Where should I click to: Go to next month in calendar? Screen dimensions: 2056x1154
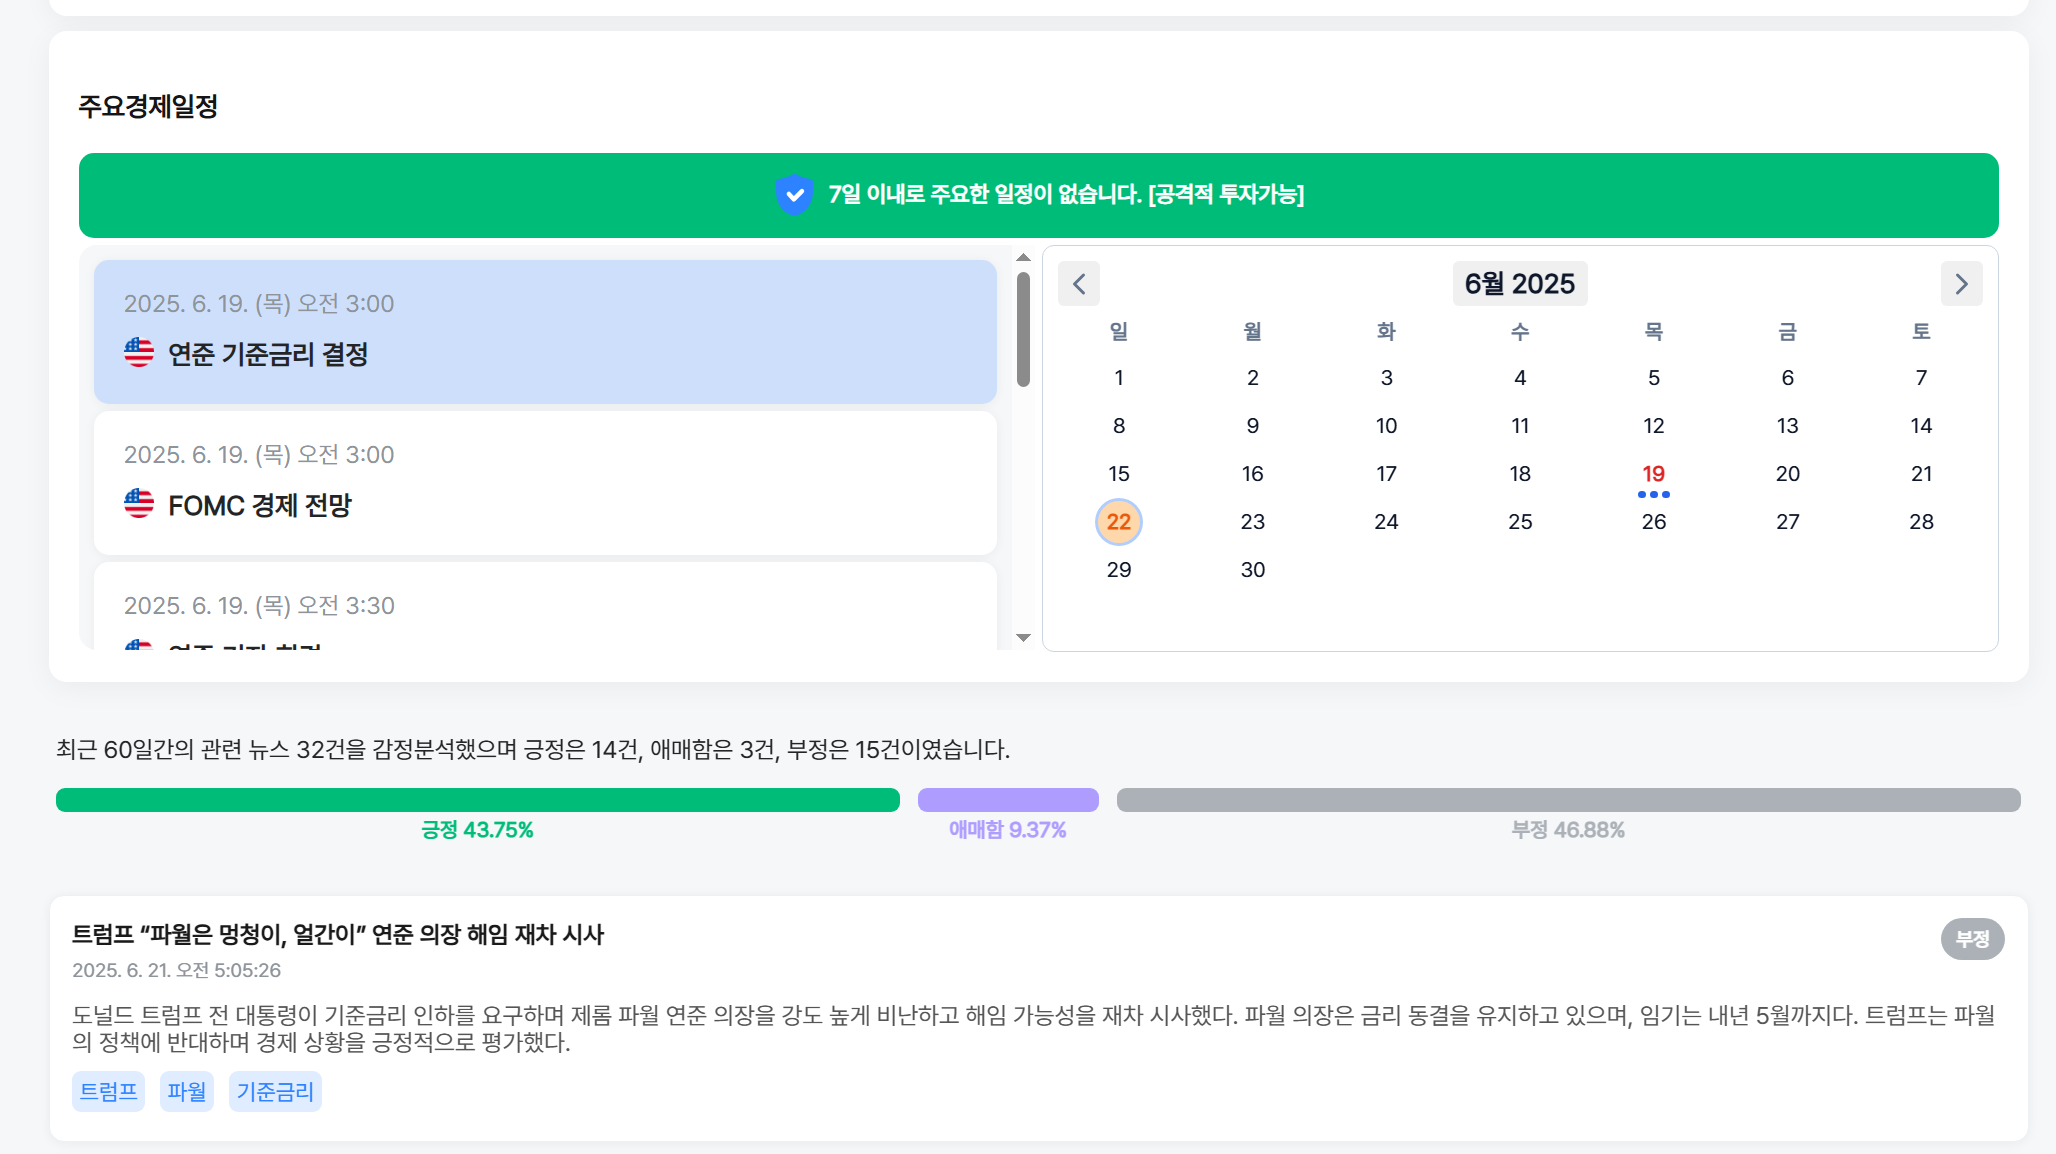tap(1961, 284)
